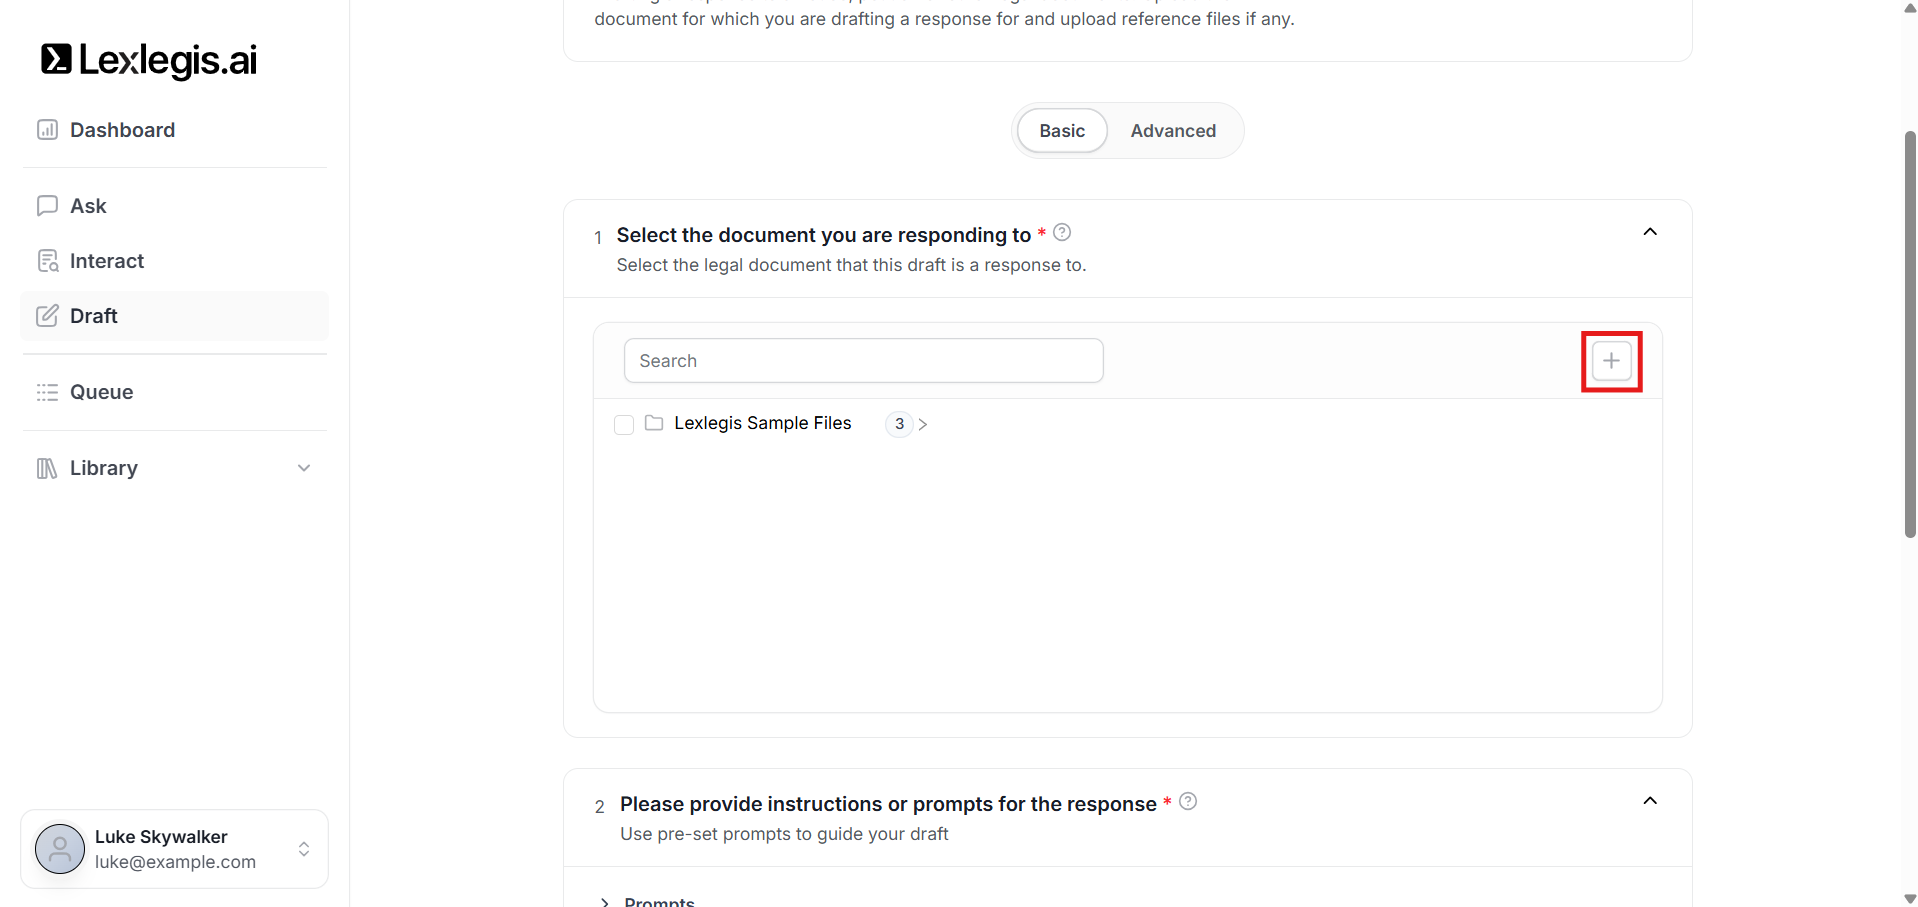Click help icon beside instructions heading

click(x=1188, y=801)
